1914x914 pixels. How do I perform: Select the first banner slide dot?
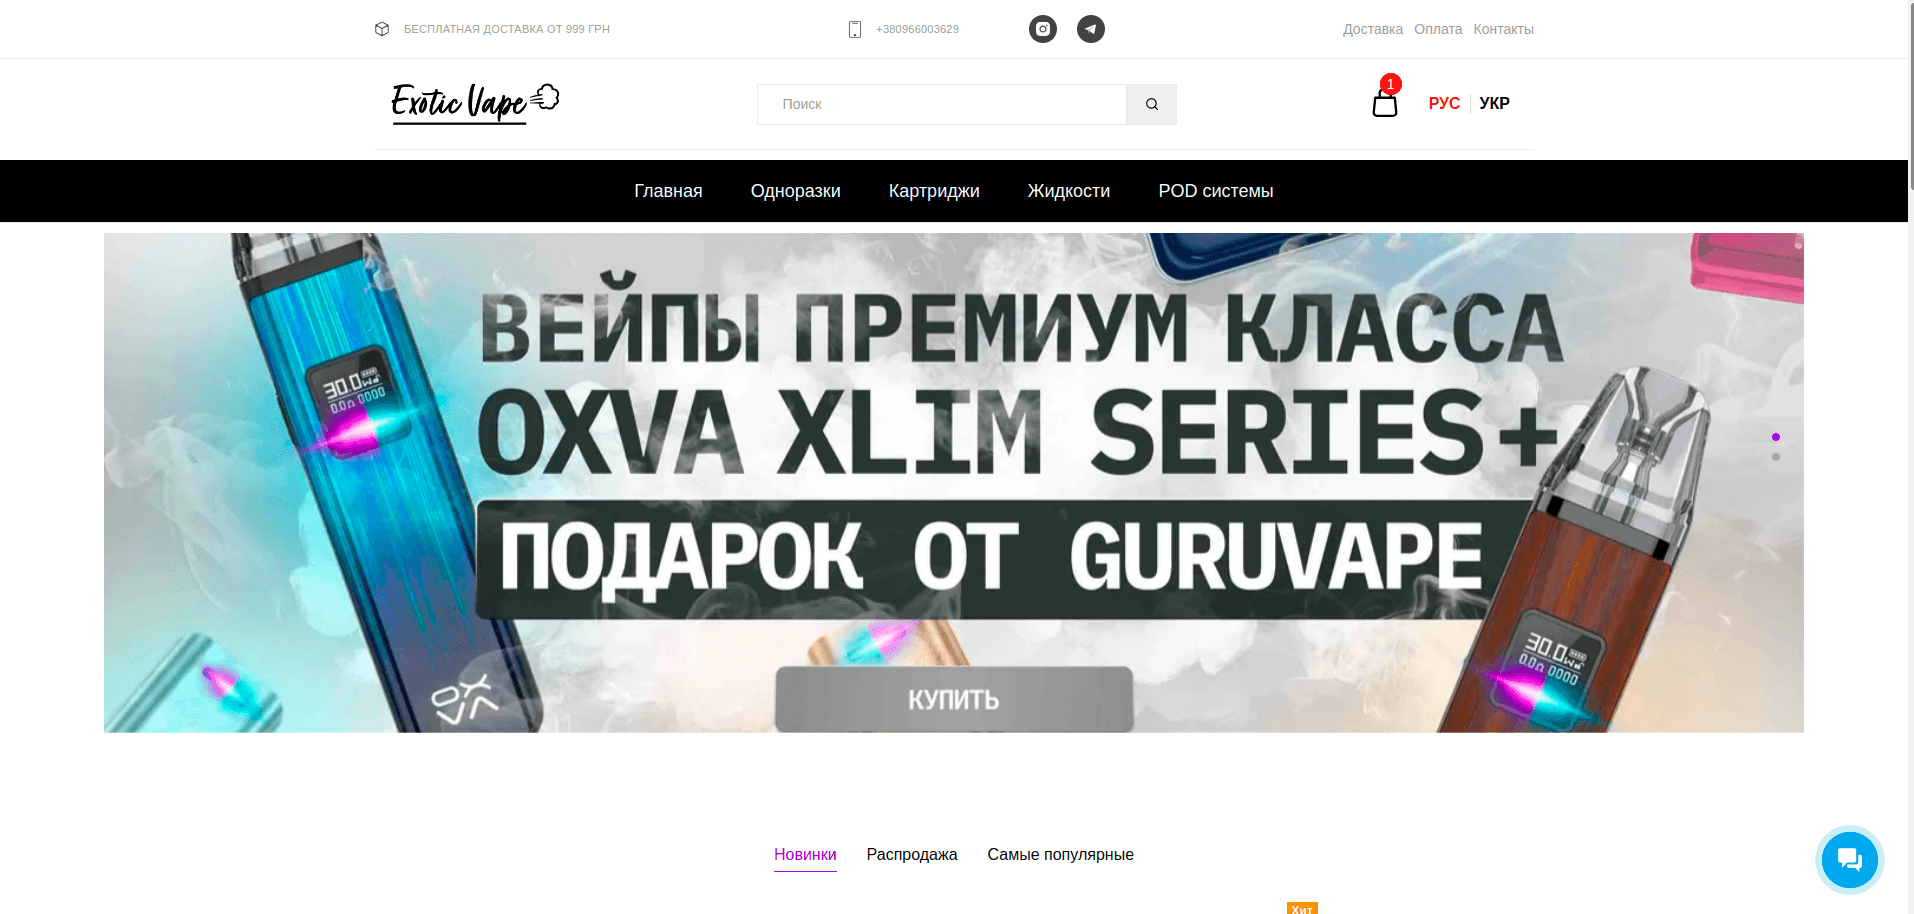(1775, 437)
